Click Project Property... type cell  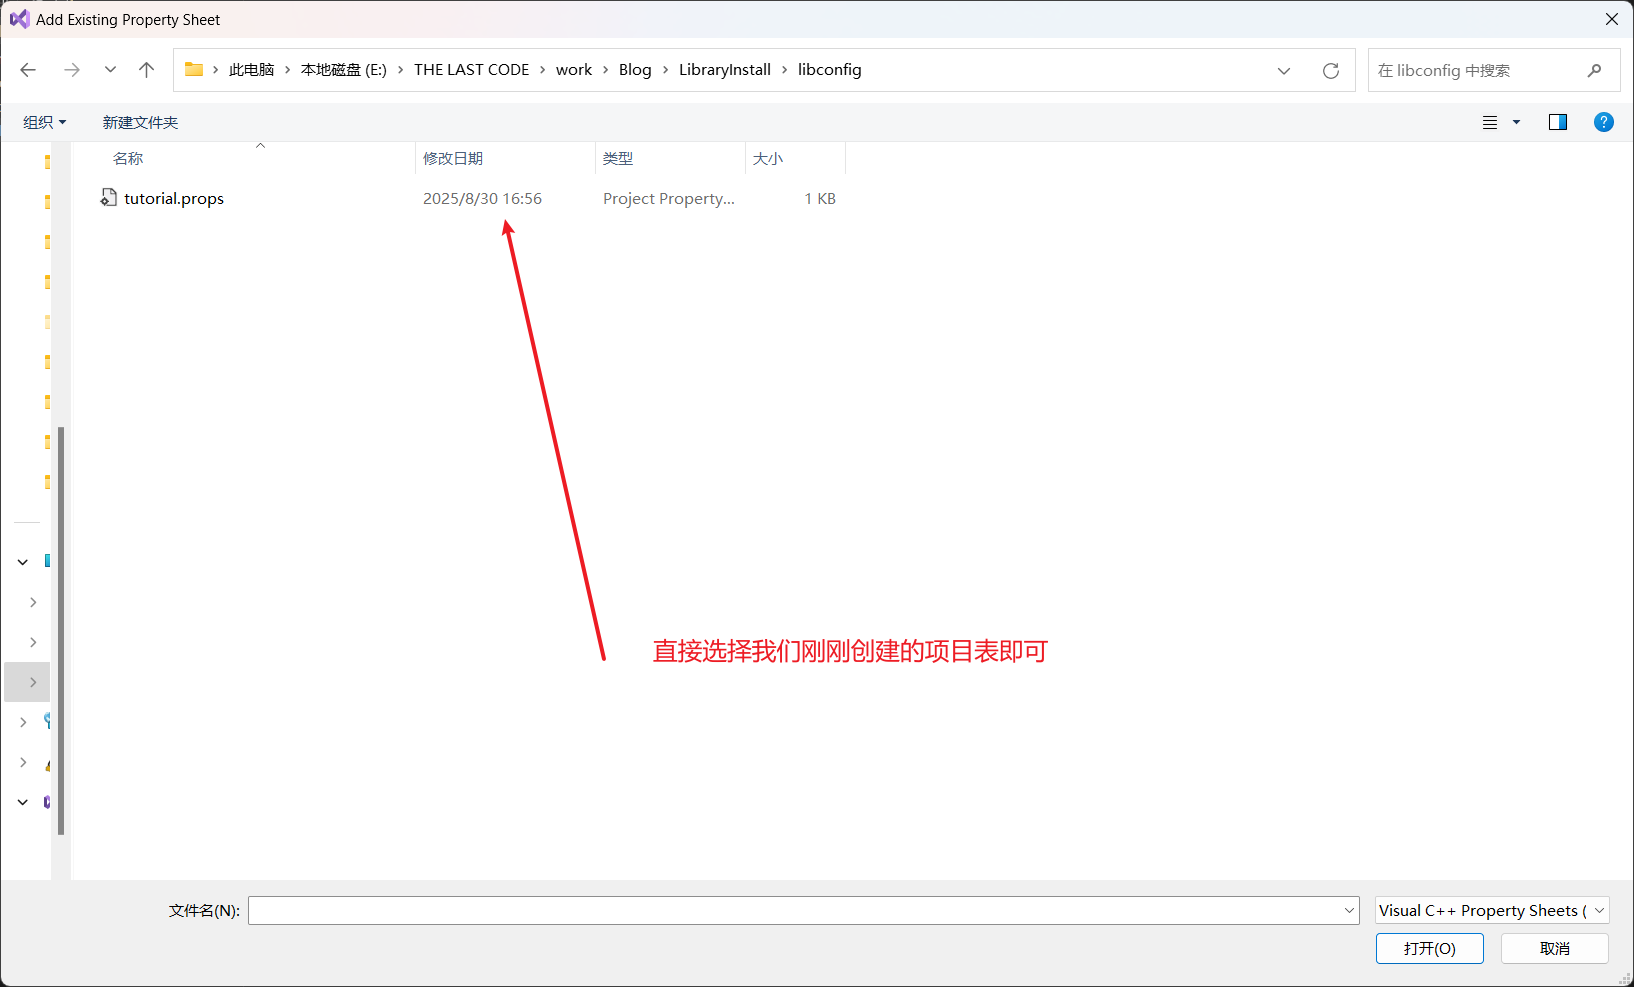tap(669, 198)
